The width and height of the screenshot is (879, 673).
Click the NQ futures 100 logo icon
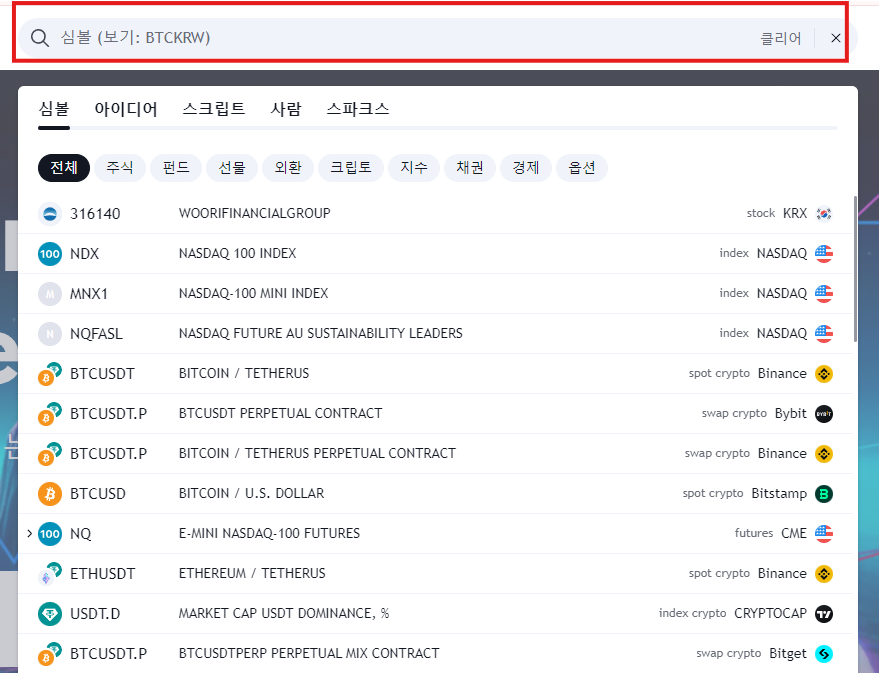point(50,534)
